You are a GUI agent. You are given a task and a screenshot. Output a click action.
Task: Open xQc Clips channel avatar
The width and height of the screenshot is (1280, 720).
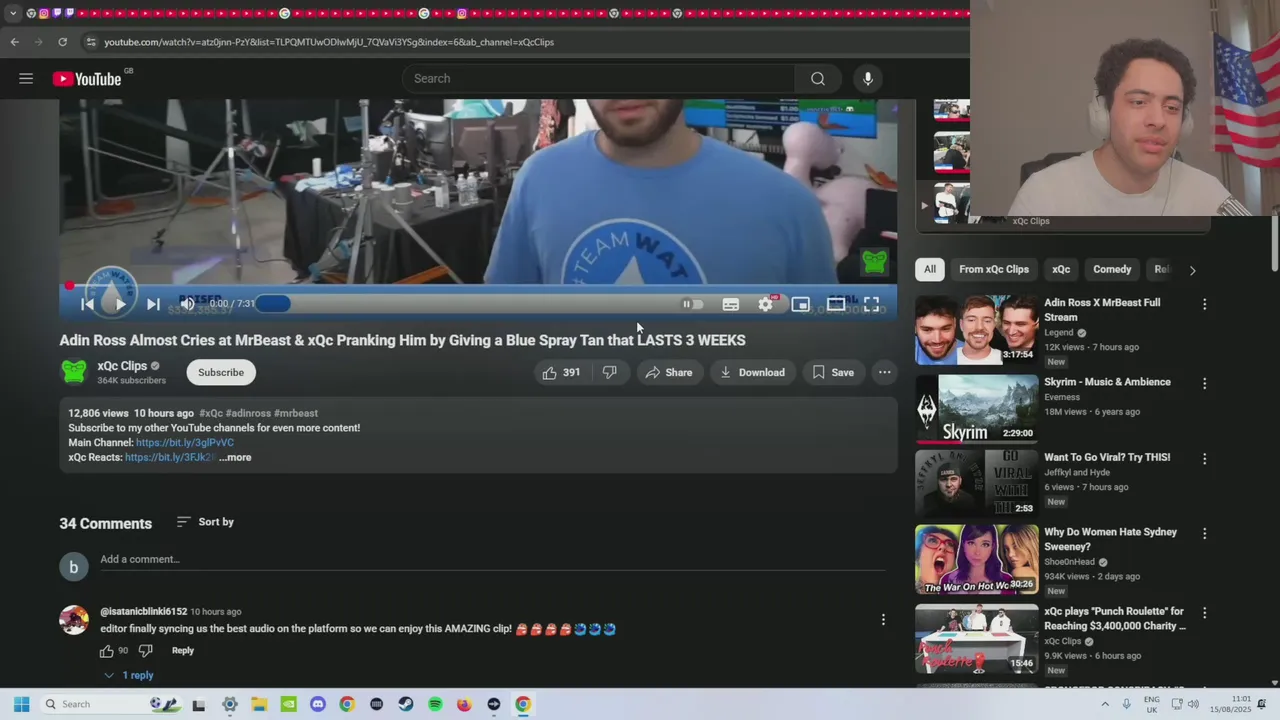coord(74,372)
